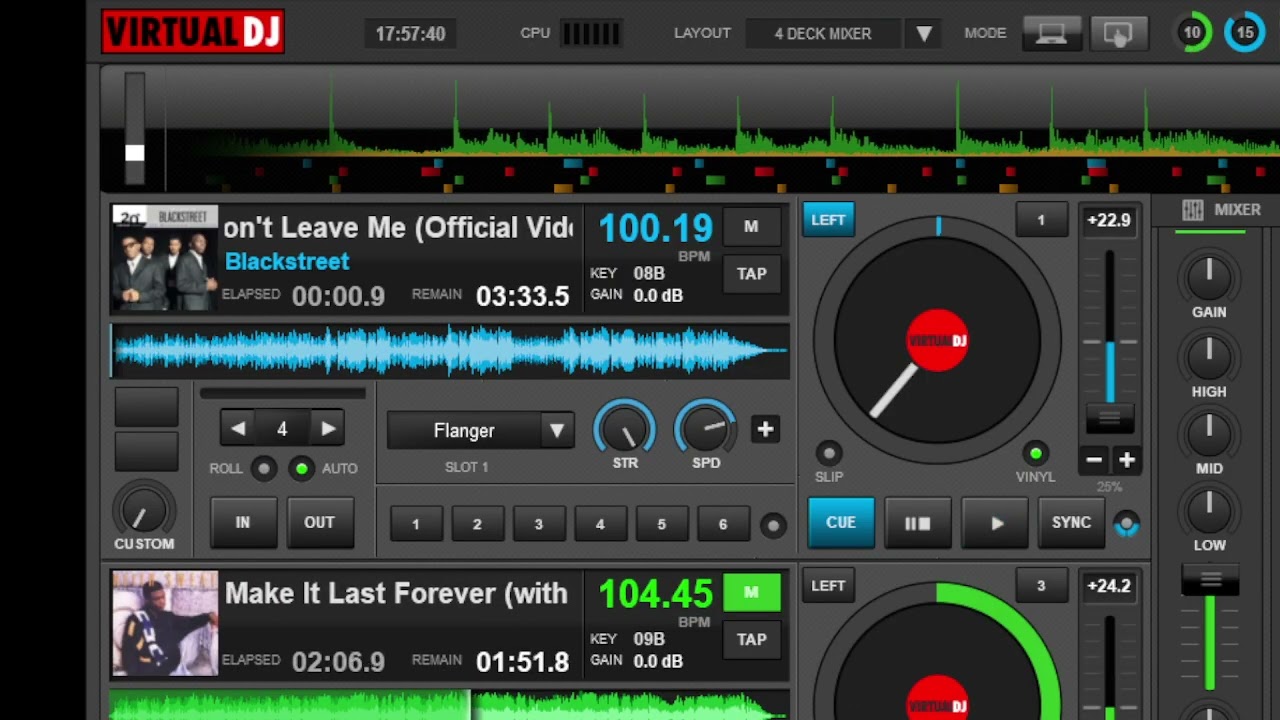The image size is (1280, 720).
Task: Click Make It Last Forever cover thumbnail
Action: click(x=164, y=623)
